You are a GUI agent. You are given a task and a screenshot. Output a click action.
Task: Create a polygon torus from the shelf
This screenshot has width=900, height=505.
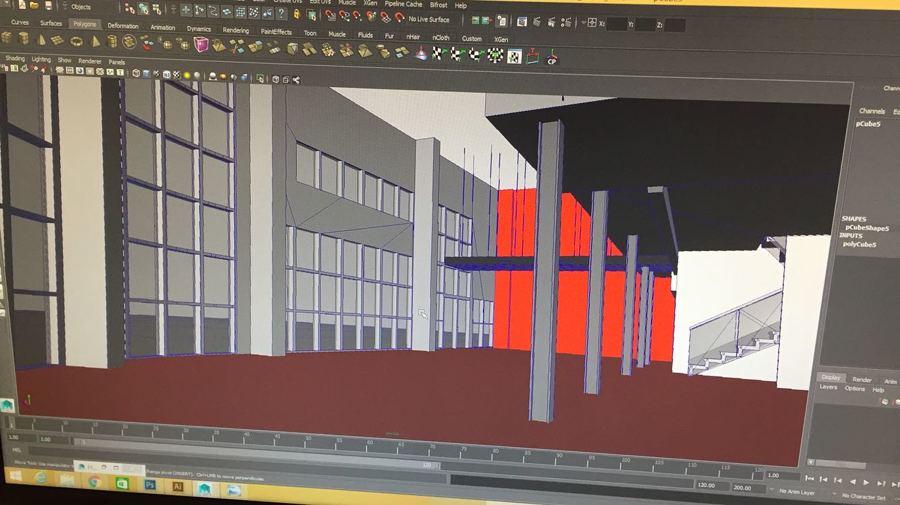76,41
